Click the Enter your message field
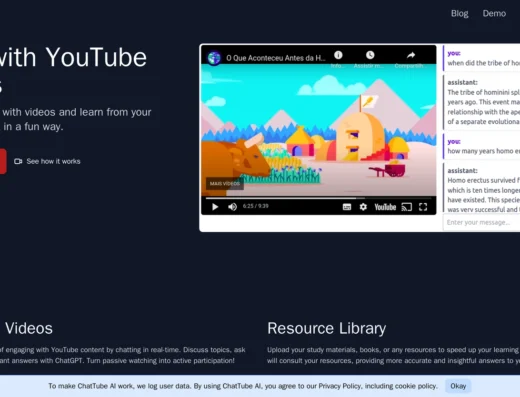Viewport: 520px width, 397px height. 481,222
